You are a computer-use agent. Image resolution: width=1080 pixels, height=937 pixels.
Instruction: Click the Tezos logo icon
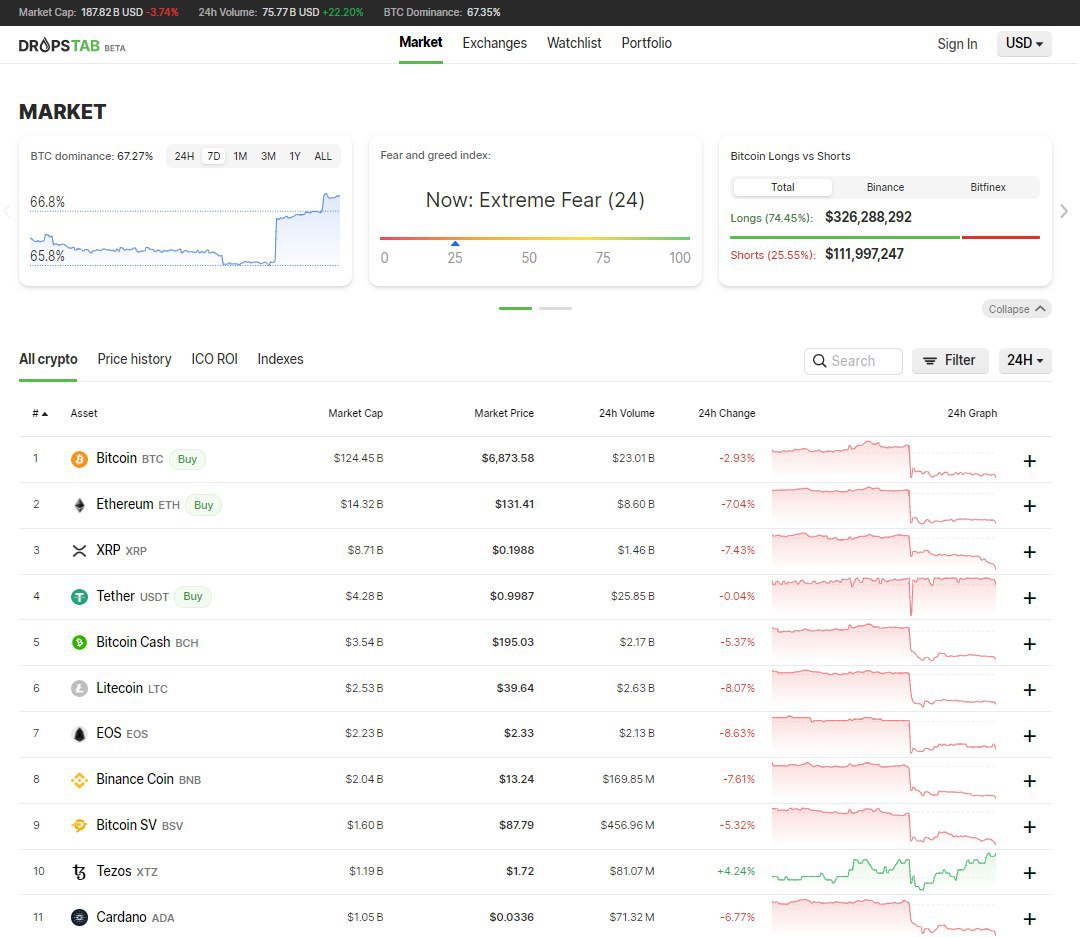79,872
